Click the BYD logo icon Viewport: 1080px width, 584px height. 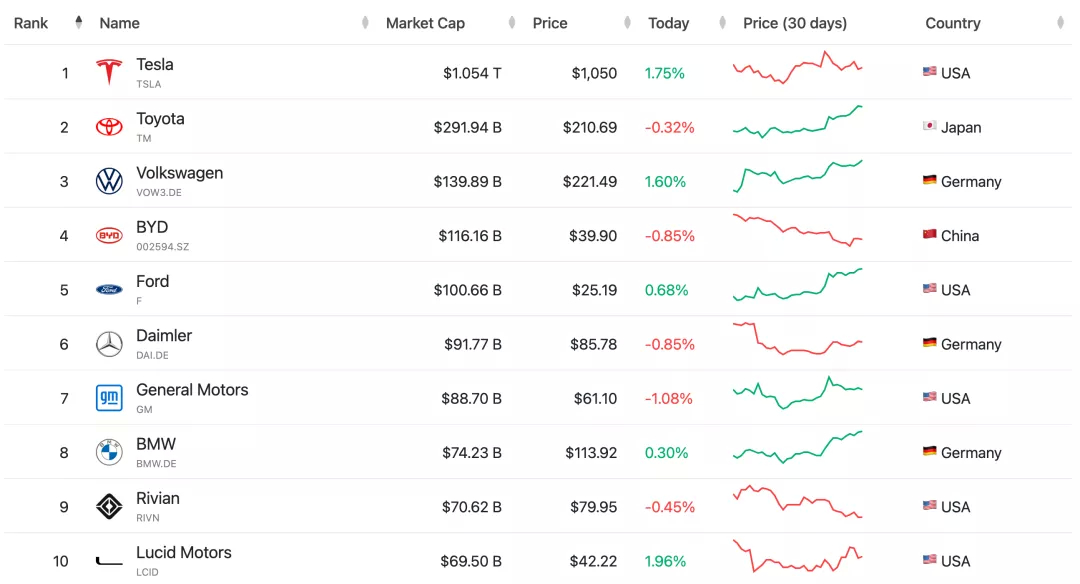point(109,236)
